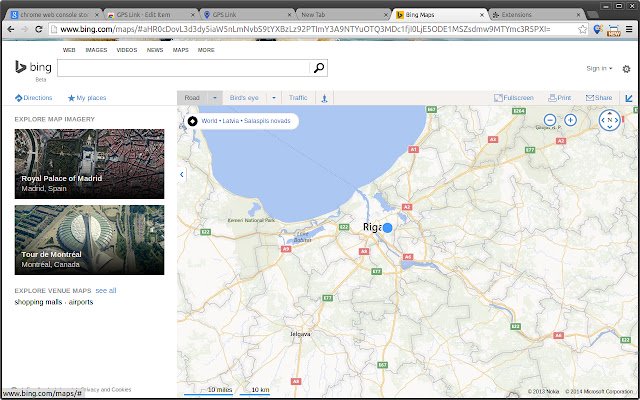Open the MAPS menu item
Image resolution: width=640 pixels, height=400 pixels.
tap(181, 50)
